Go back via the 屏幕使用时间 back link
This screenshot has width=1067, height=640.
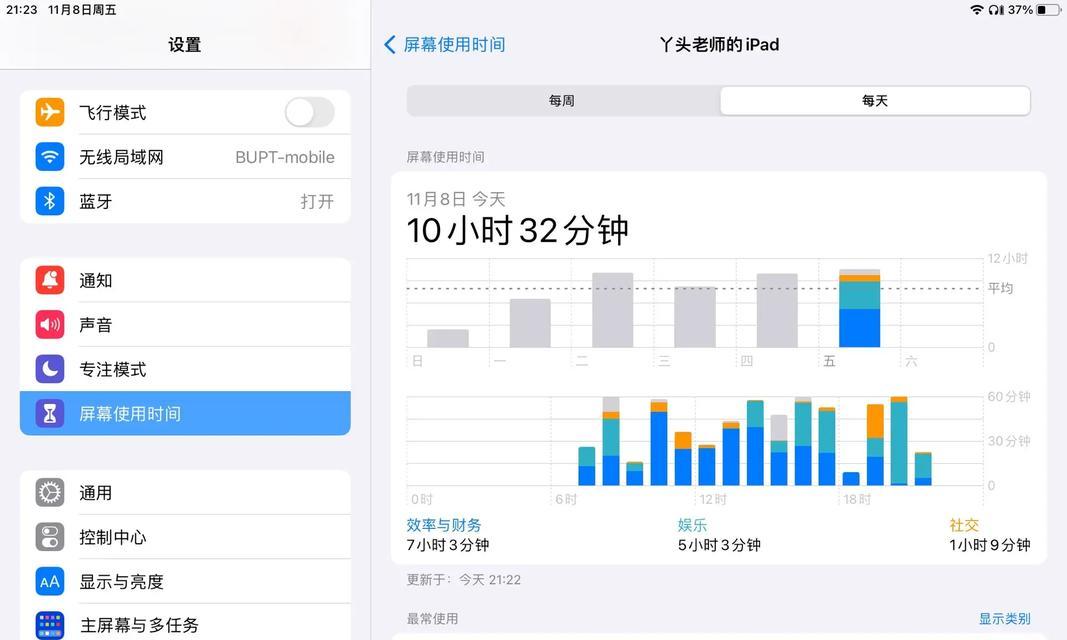point(445,45)
